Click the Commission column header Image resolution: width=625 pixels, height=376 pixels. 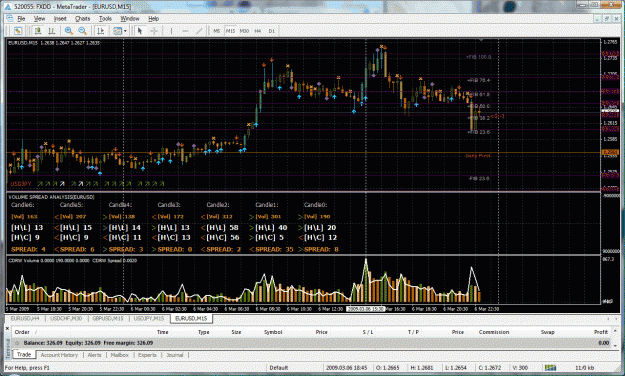pos(494,332)
